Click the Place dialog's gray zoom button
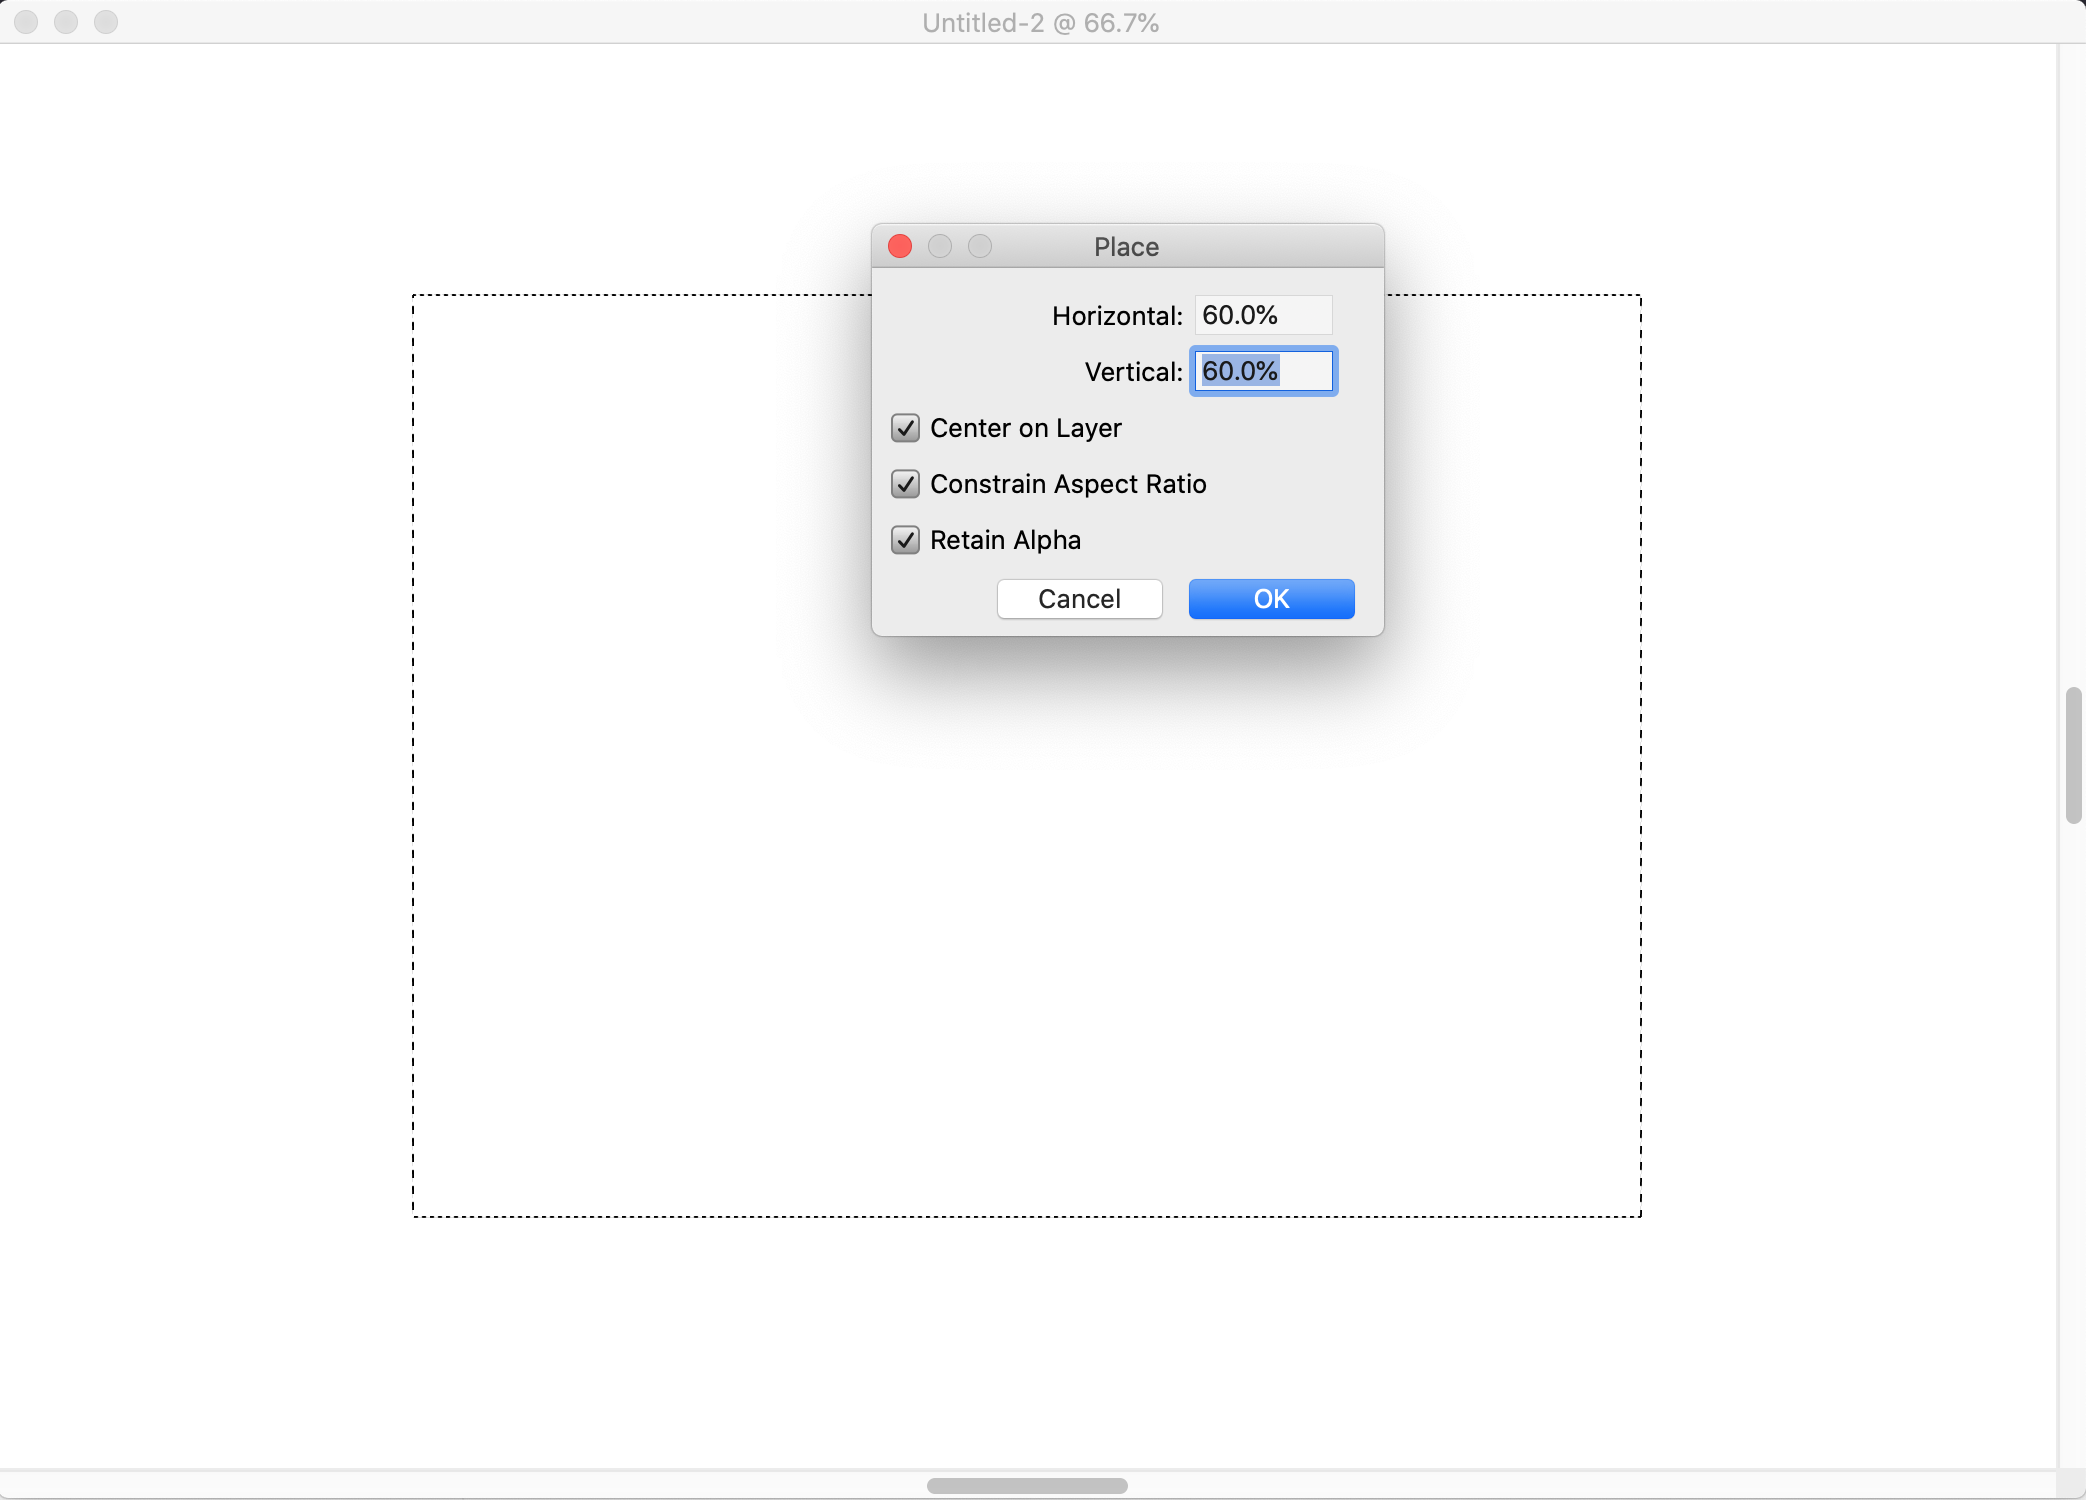 [x=980, y=246]
